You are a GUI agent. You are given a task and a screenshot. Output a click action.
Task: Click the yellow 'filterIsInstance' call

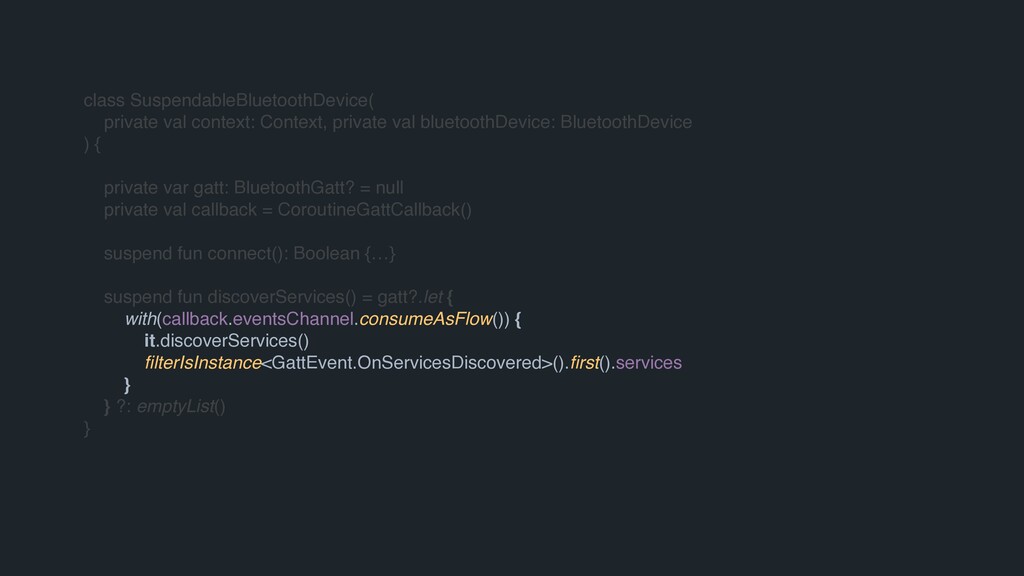[202, 363]
